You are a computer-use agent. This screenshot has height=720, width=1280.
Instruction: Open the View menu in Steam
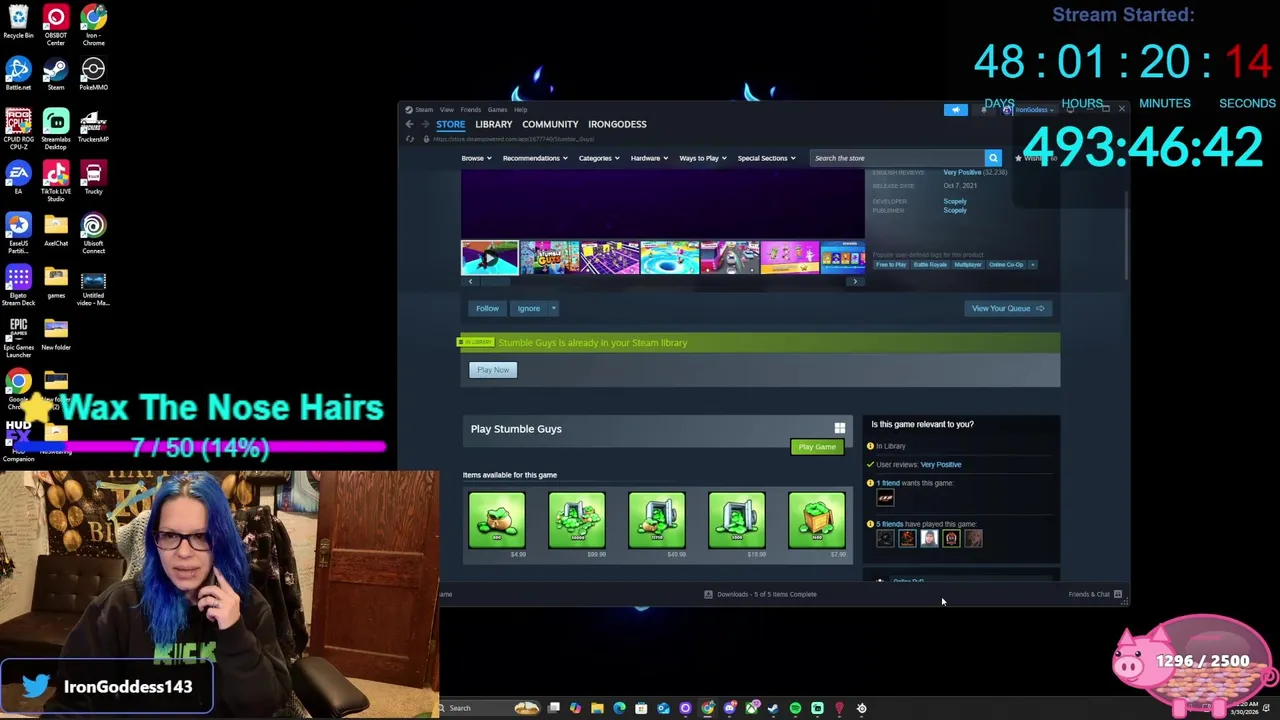(x=447, y=110)
